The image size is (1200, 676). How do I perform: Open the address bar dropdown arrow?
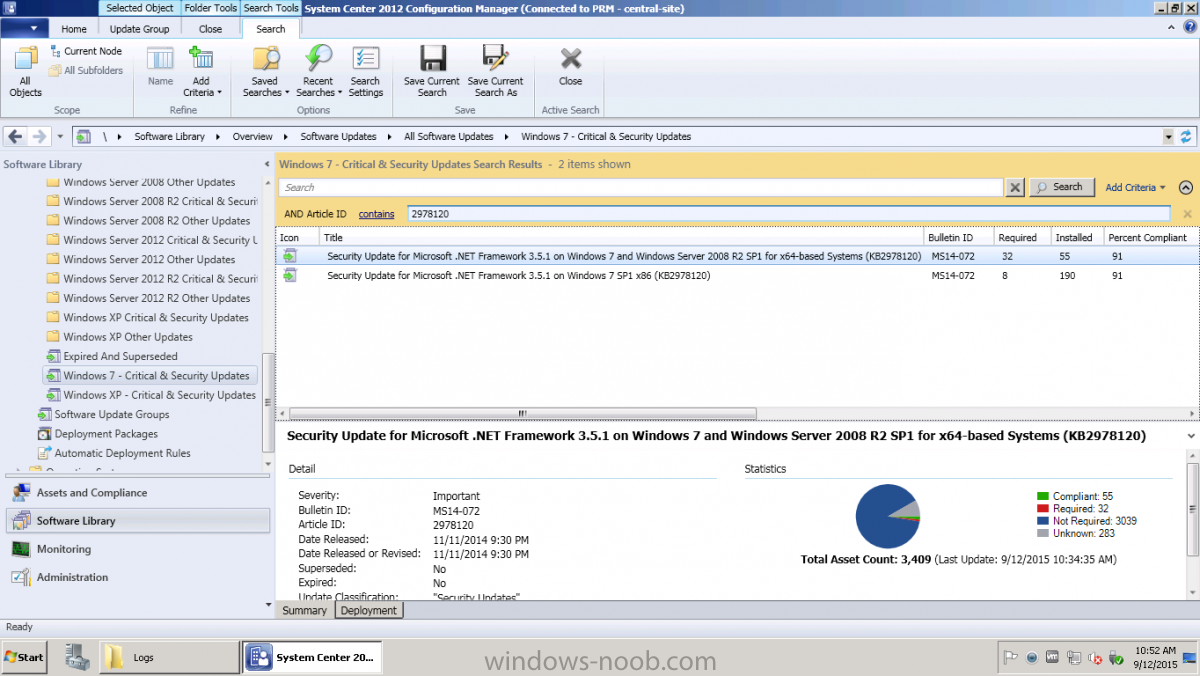click(x=1168, y=137)
